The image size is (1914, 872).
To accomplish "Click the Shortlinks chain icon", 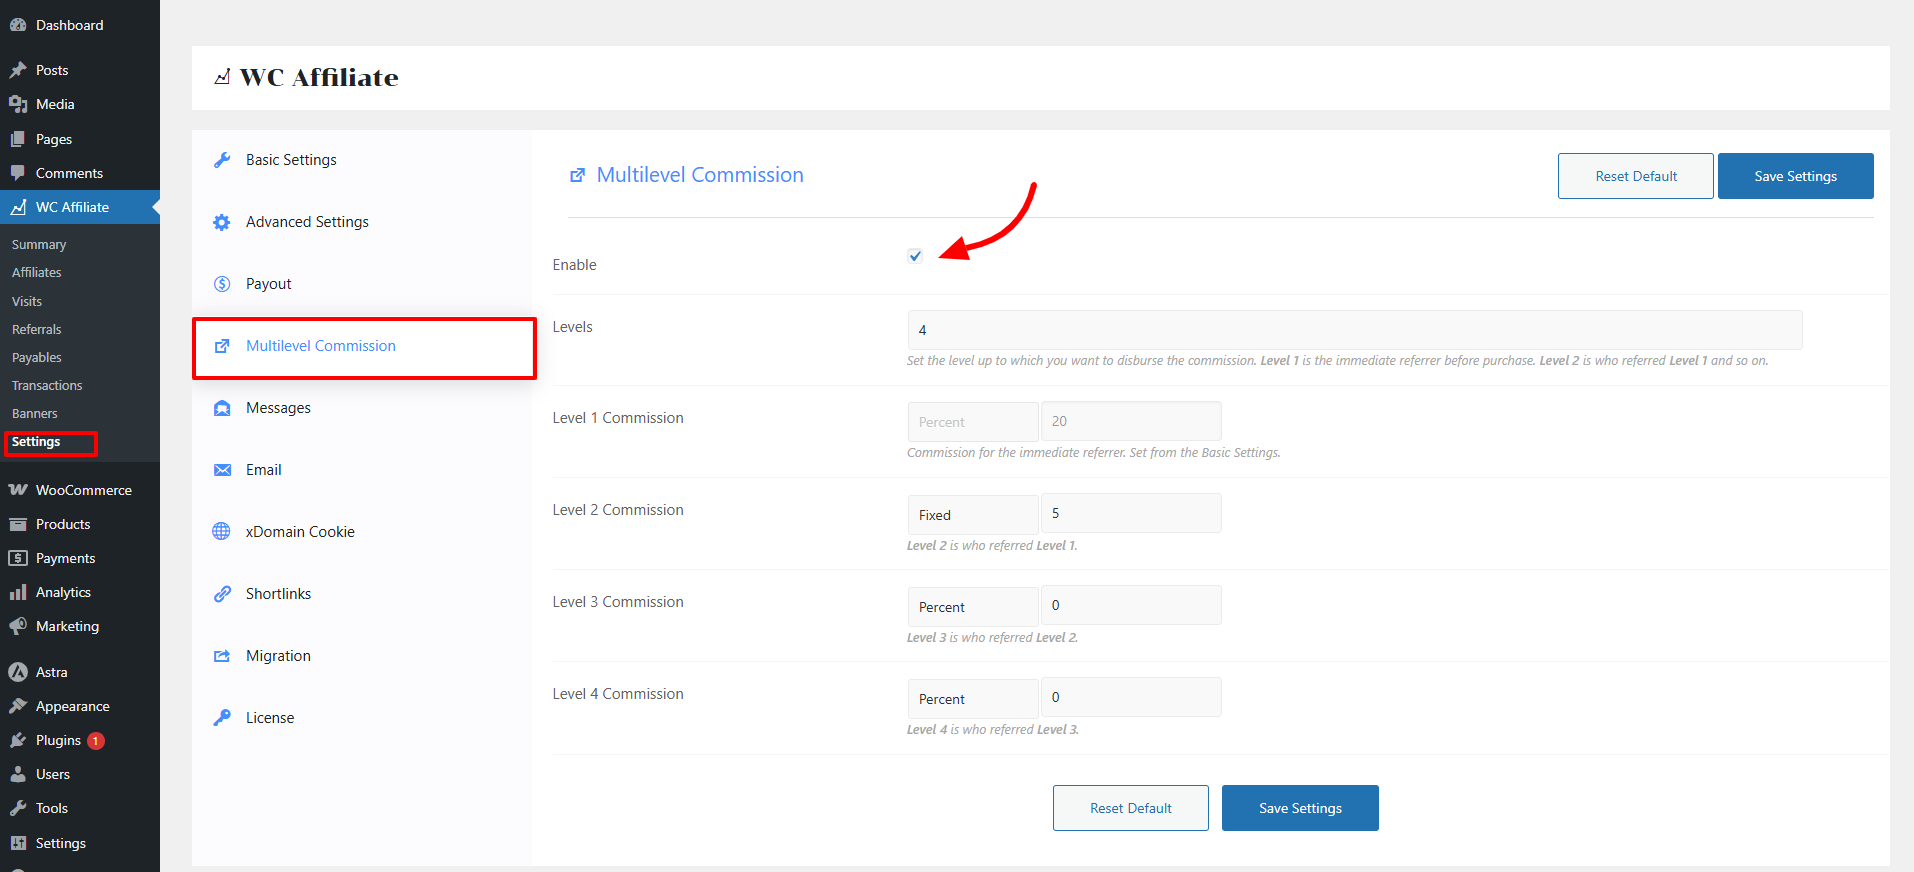I will (x=222, y=594).
